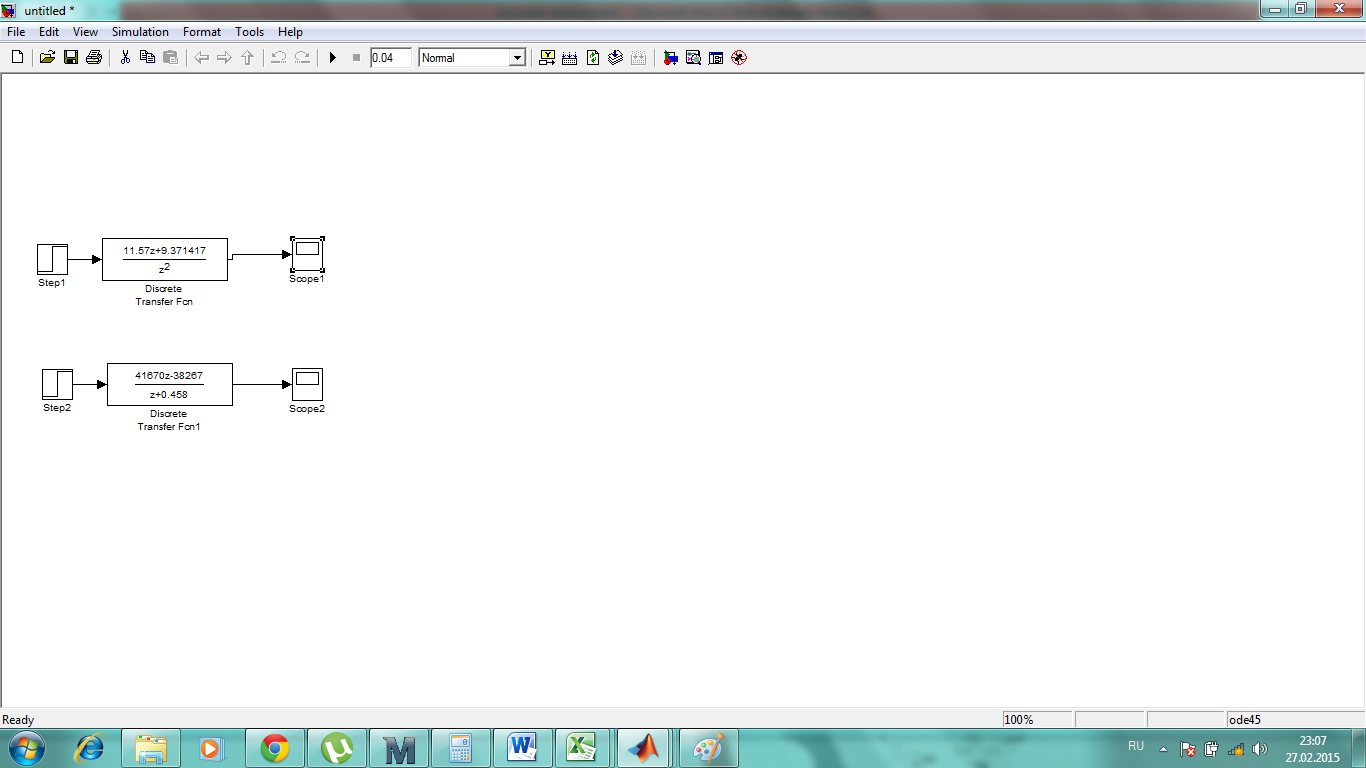Click the update diagram refresh icon
1366x768 pixels.
[x=593, y=58]
